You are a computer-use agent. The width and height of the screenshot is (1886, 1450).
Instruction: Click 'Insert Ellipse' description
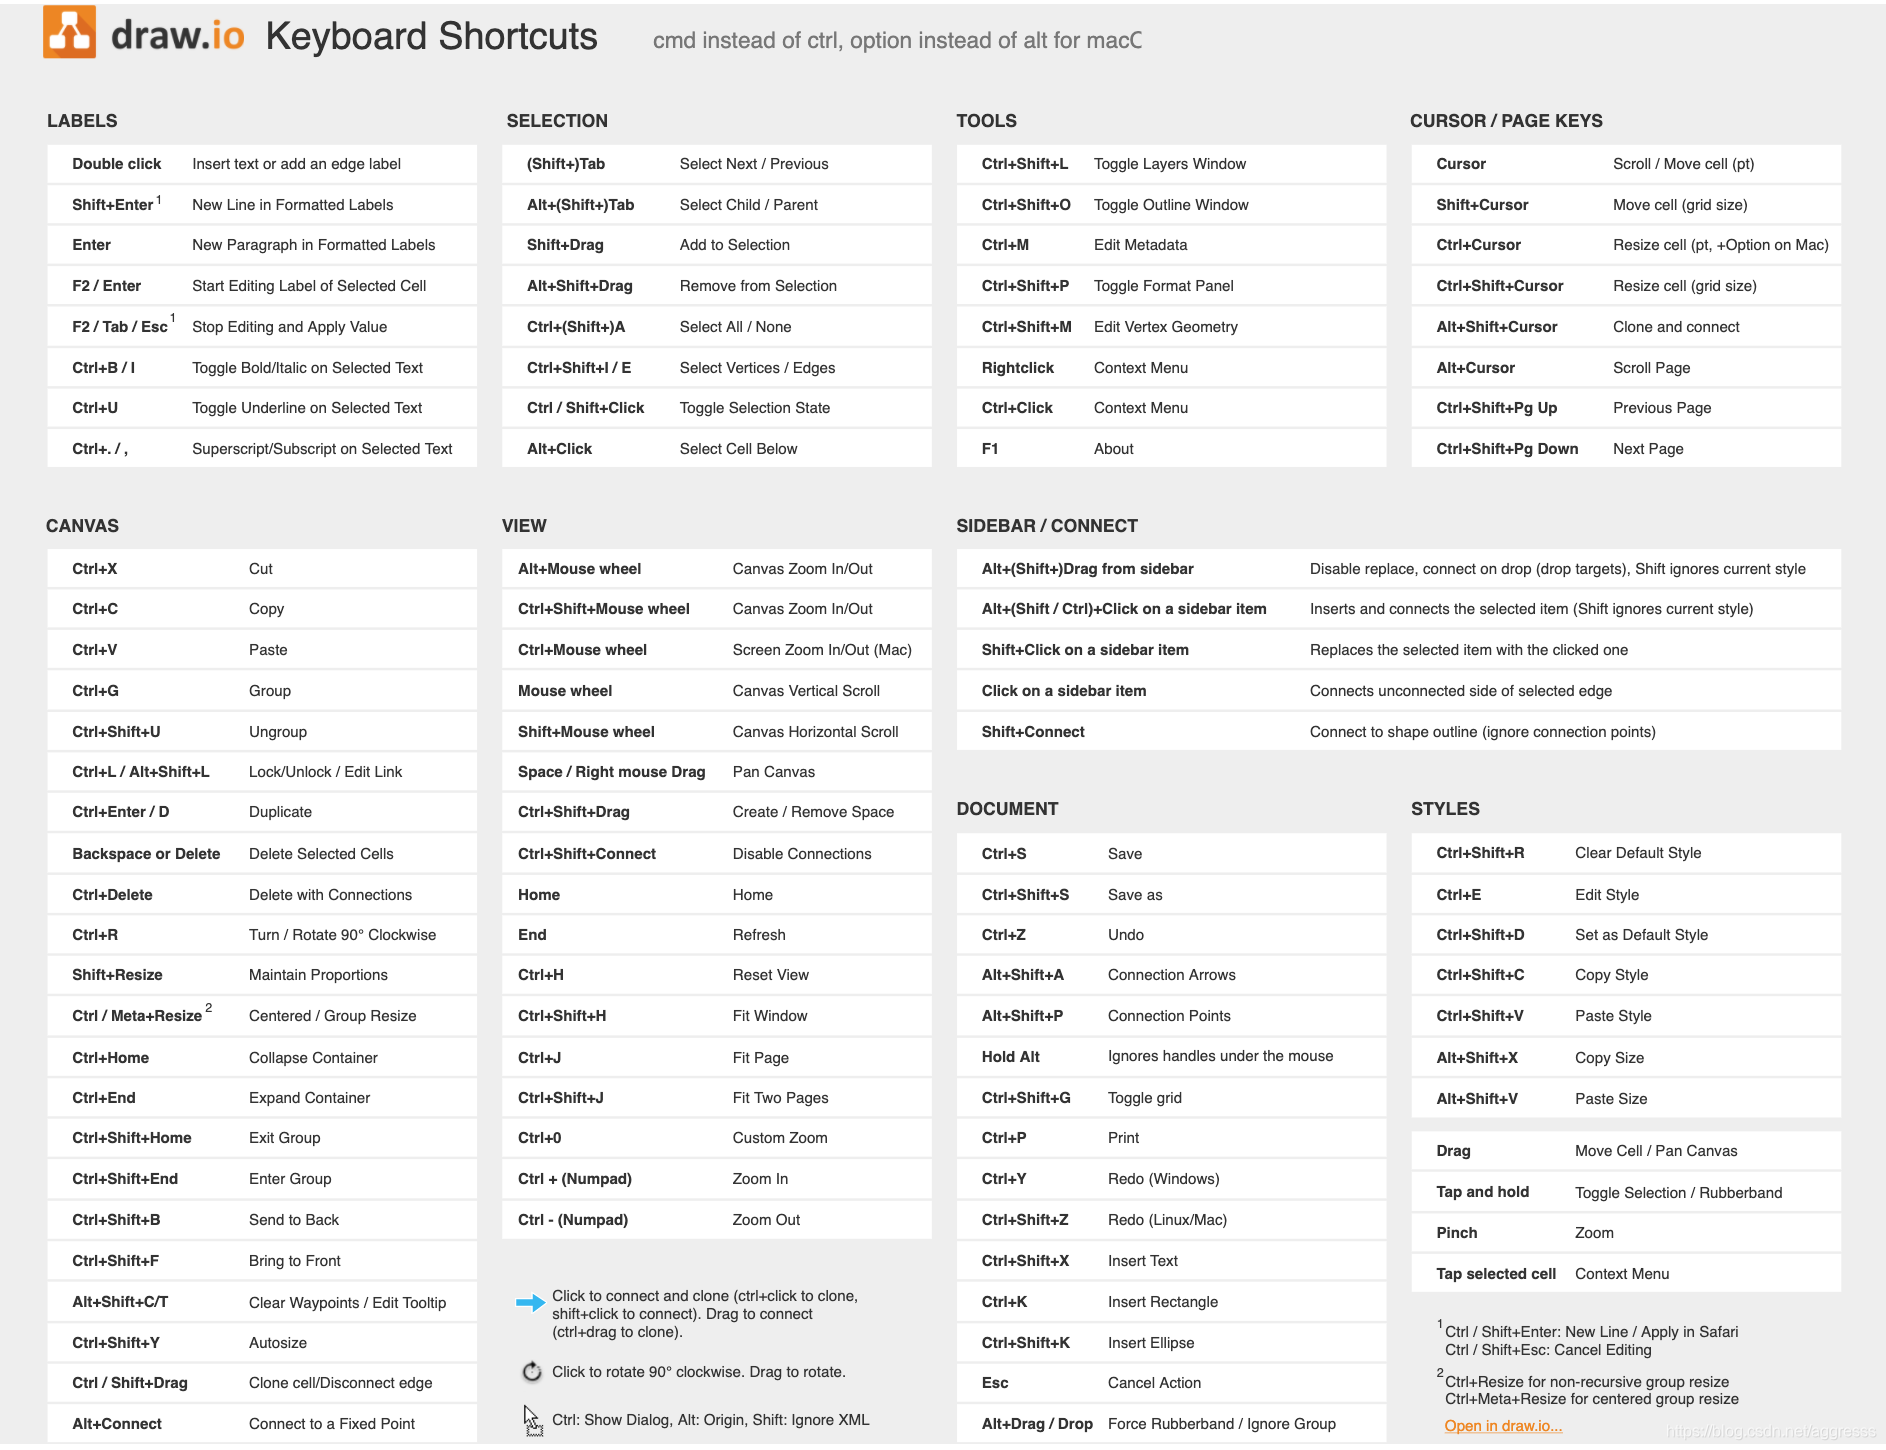(1151, 1343)
